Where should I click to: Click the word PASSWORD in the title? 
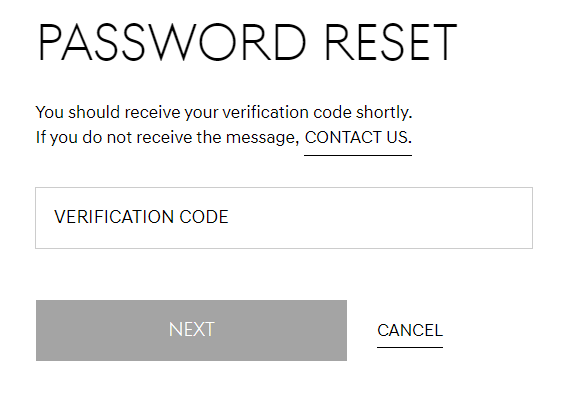[171, 43]
